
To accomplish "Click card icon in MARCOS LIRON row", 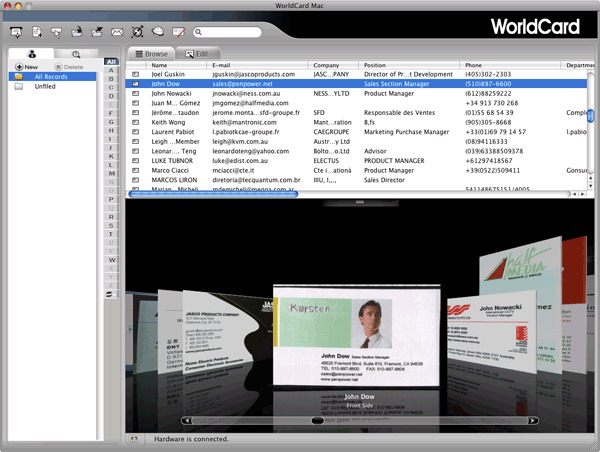I will (135, 180).
